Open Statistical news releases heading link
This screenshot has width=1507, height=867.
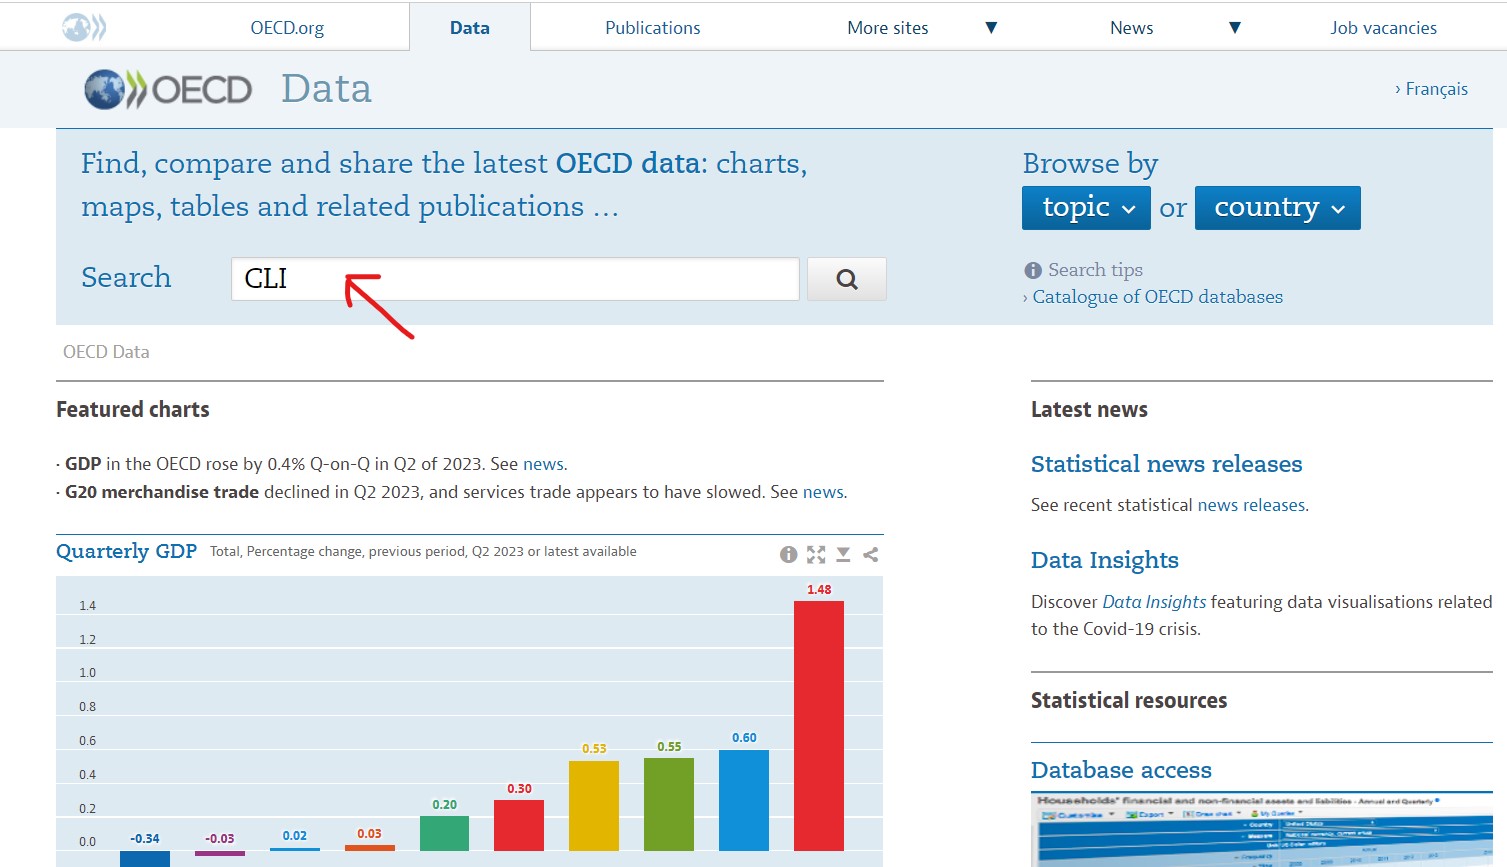pos(1166,464)
